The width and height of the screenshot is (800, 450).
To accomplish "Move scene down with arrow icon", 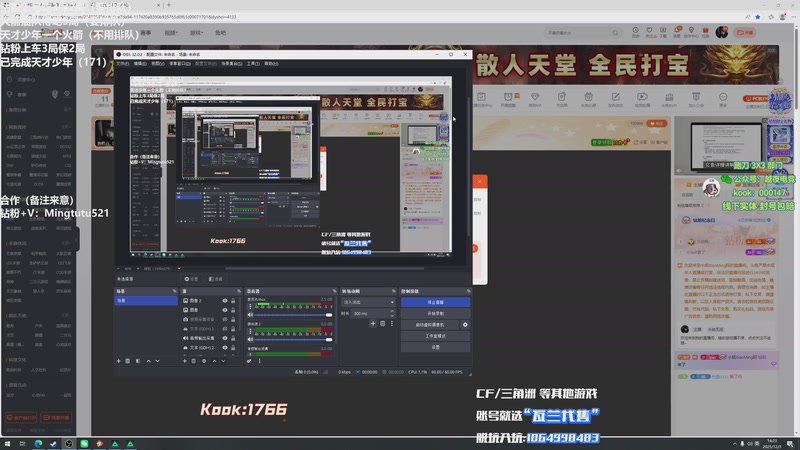I will coord(158,361).
